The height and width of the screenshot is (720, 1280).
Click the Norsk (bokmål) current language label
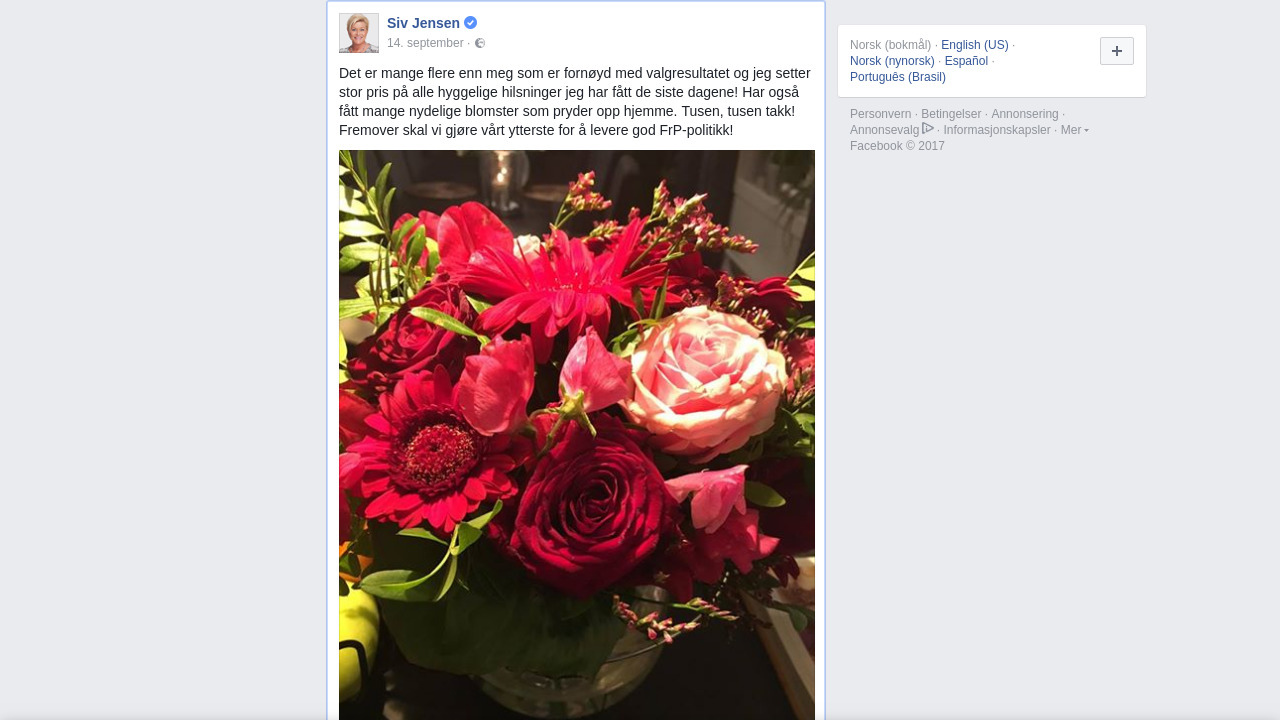tap(890, 45)
